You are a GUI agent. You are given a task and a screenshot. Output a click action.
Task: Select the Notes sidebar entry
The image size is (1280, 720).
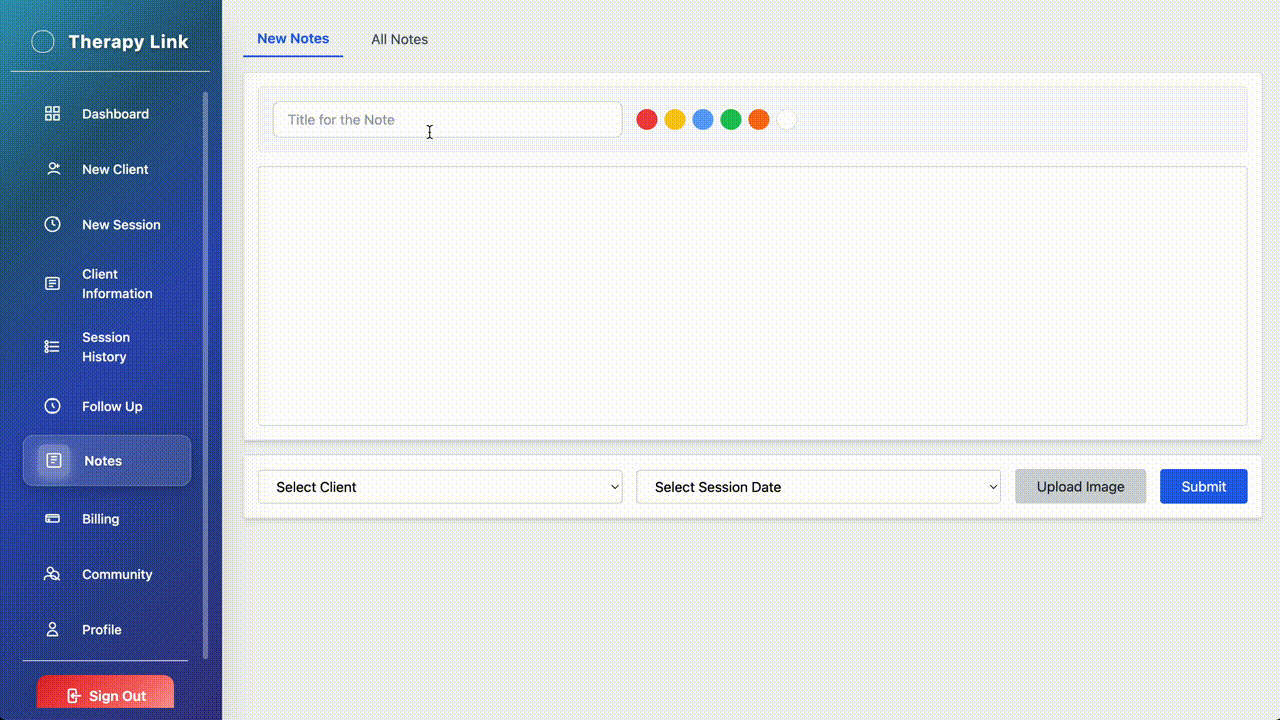pos(103,461)
